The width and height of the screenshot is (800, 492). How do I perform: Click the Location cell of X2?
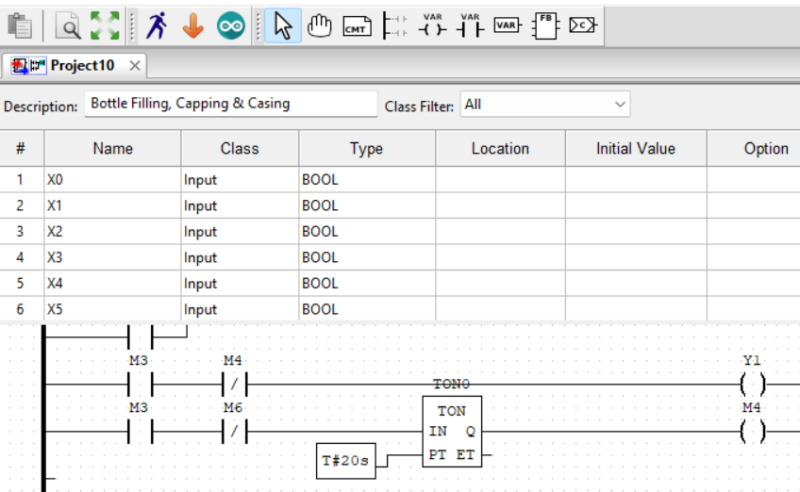(x=500, y=232)
